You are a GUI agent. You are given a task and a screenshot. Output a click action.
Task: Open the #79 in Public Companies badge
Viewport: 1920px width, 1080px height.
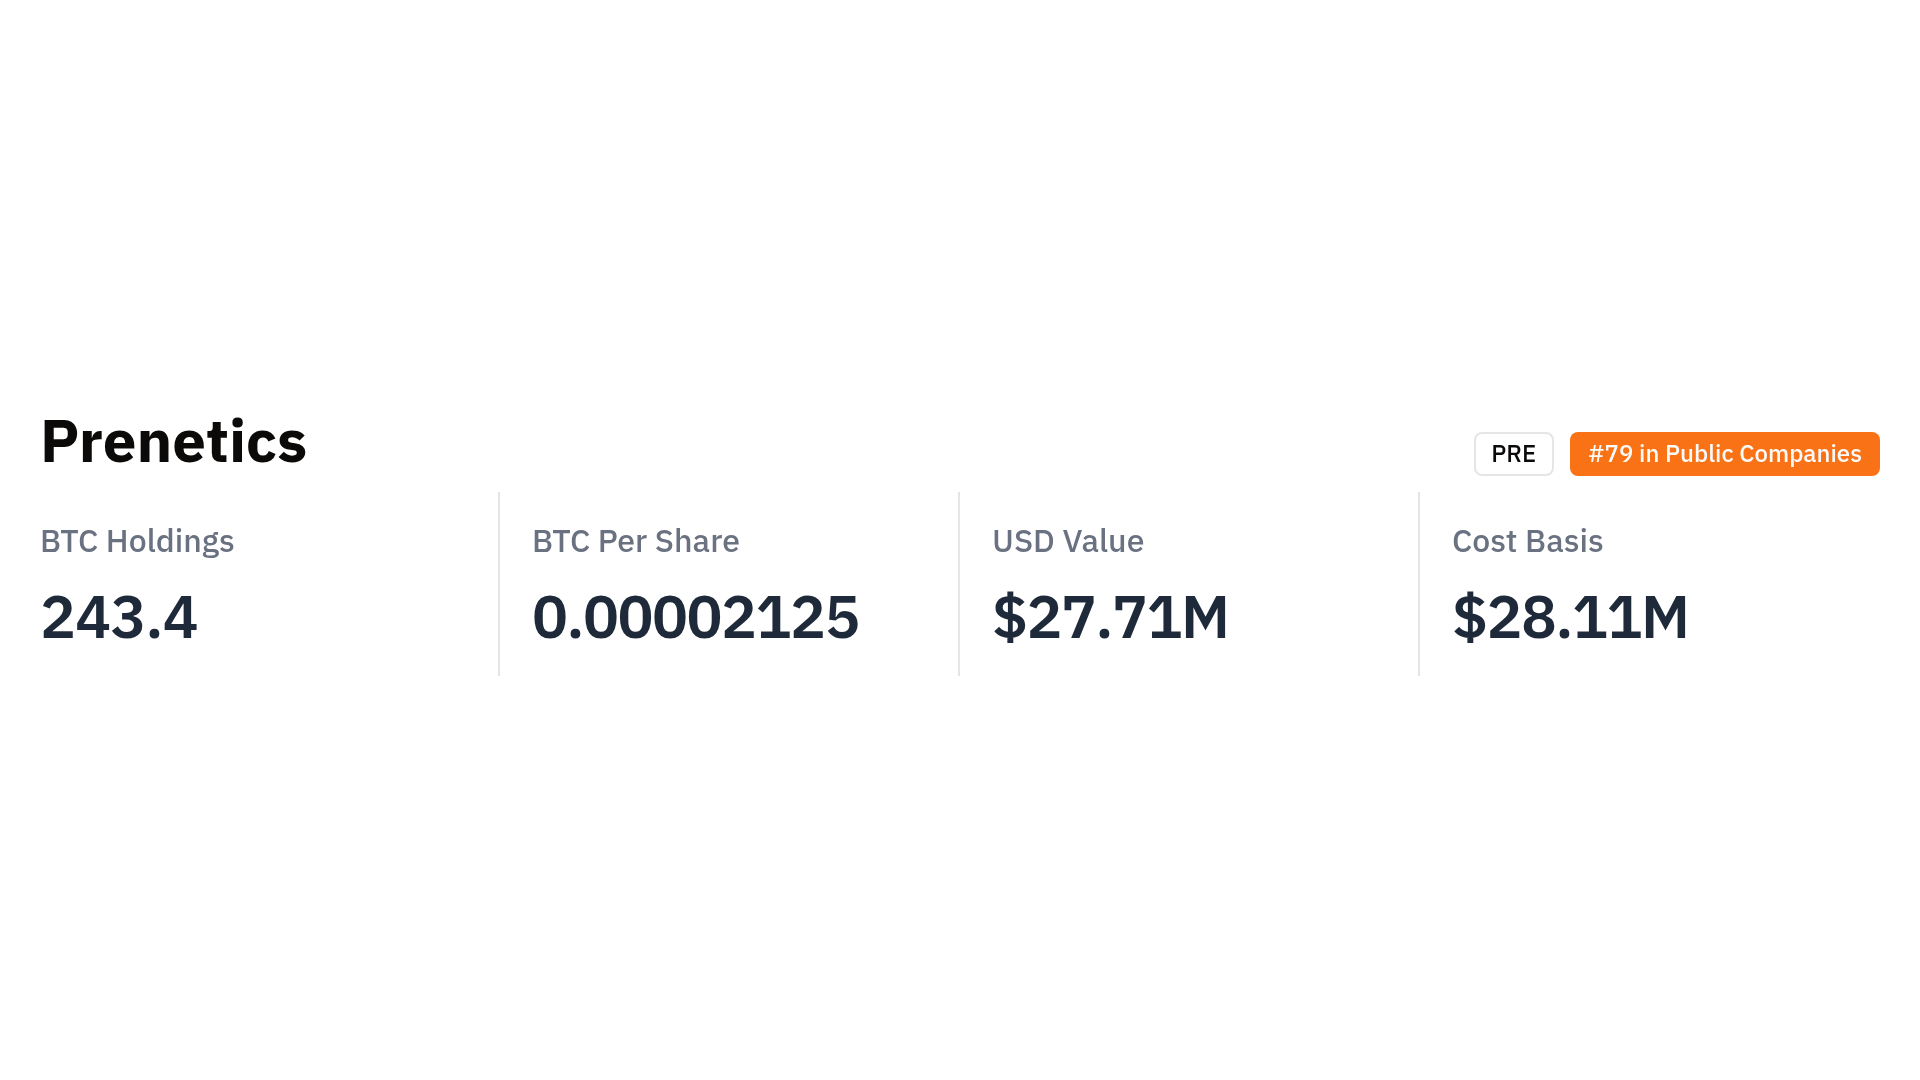pyautogui.click(x=1724, y=454)
